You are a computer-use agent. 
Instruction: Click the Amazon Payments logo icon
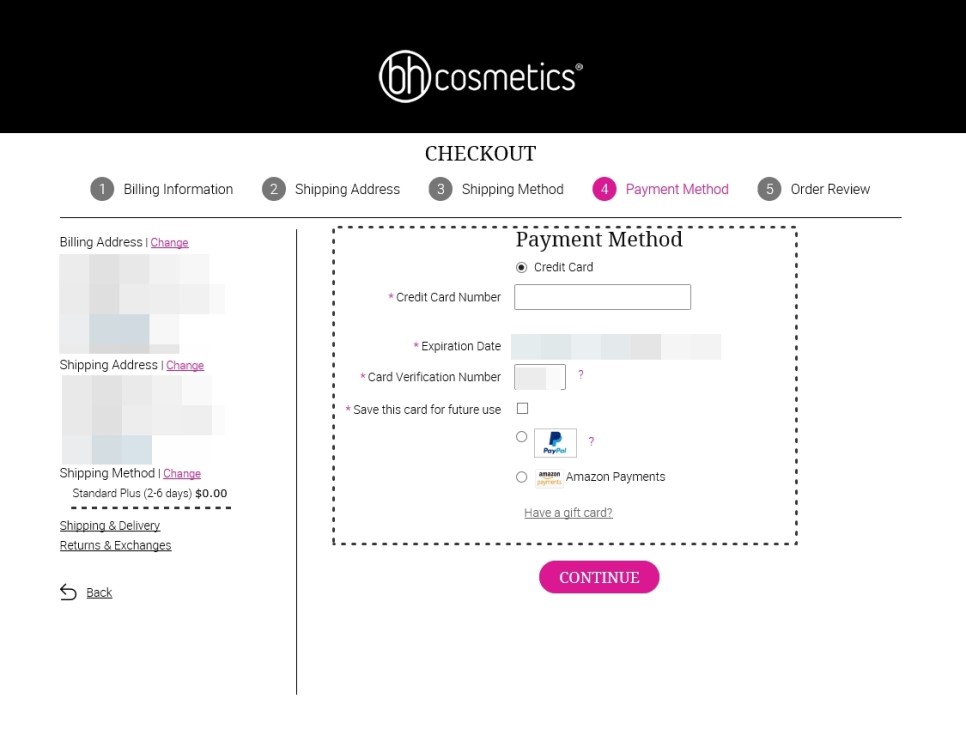549,478
